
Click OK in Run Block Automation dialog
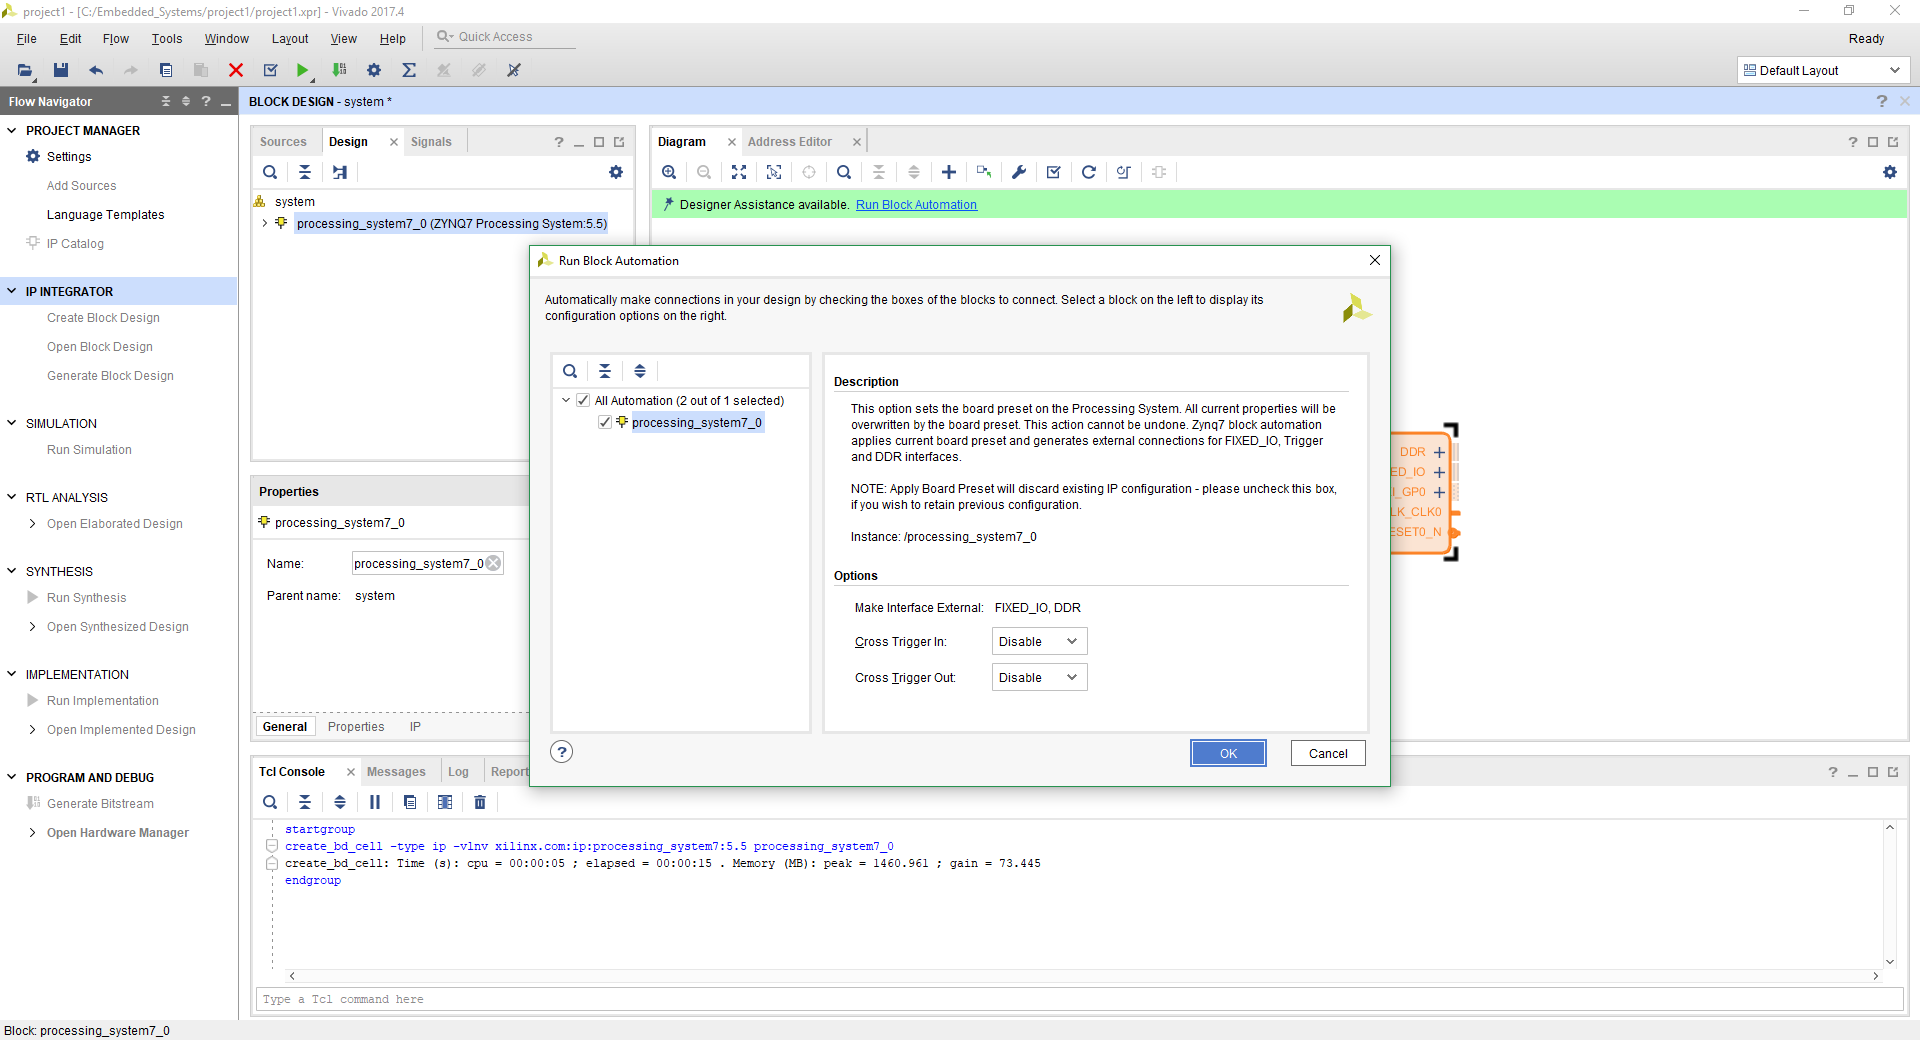(x=1228, y=753)
